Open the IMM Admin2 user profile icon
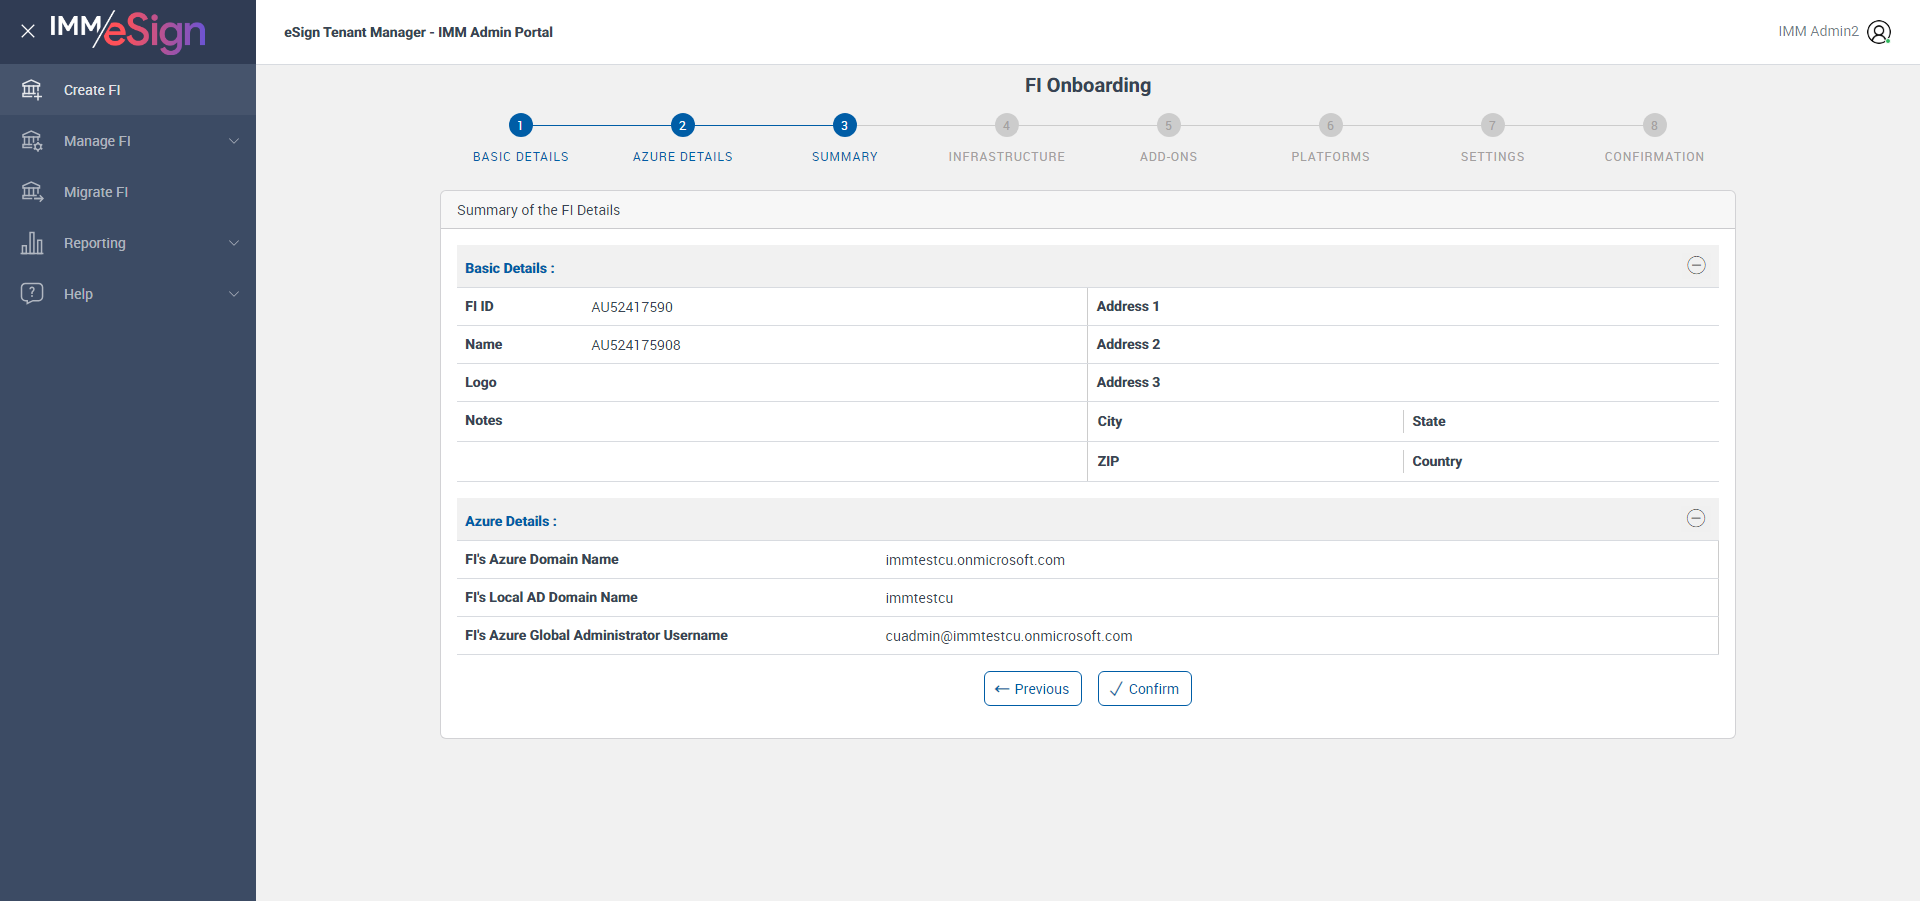The width and height of the screenshot is (1920, 901). [1879, 32]
